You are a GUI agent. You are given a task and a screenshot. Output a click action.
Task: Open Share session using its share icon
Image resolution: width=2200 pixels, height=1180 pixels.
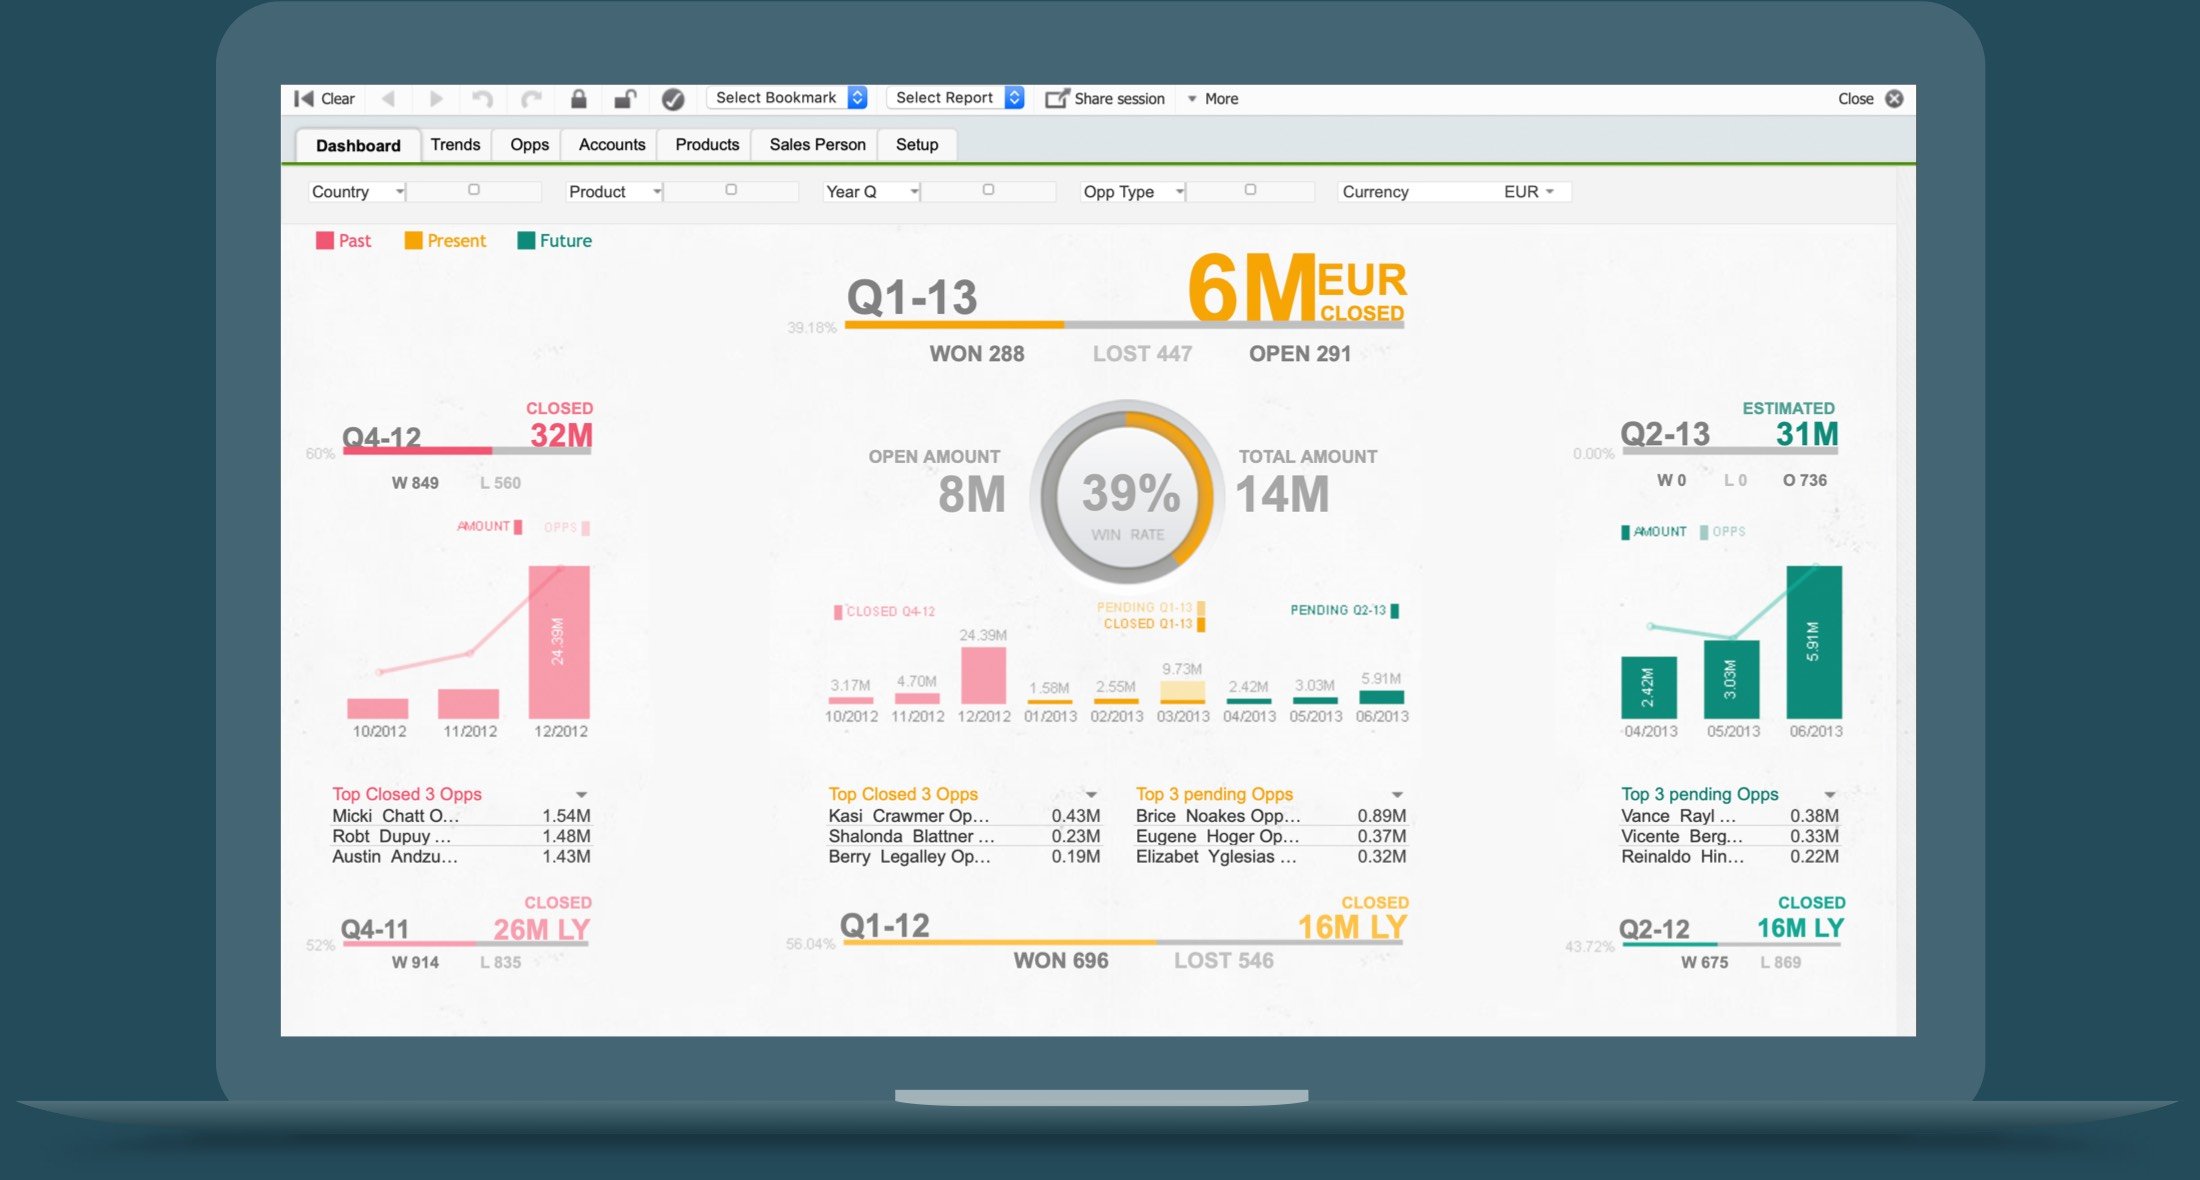coord(1057,98)
